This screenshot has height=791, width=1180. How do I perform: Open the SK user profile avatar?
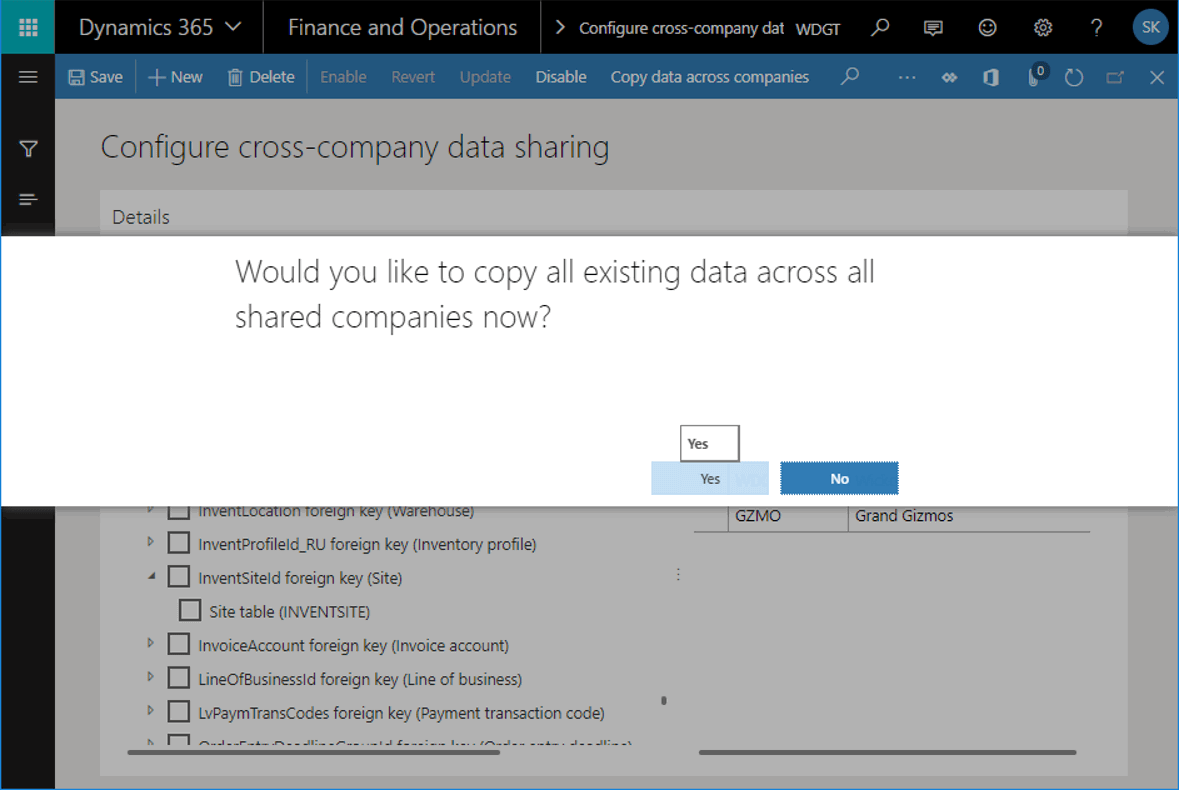click(1150, 28)
